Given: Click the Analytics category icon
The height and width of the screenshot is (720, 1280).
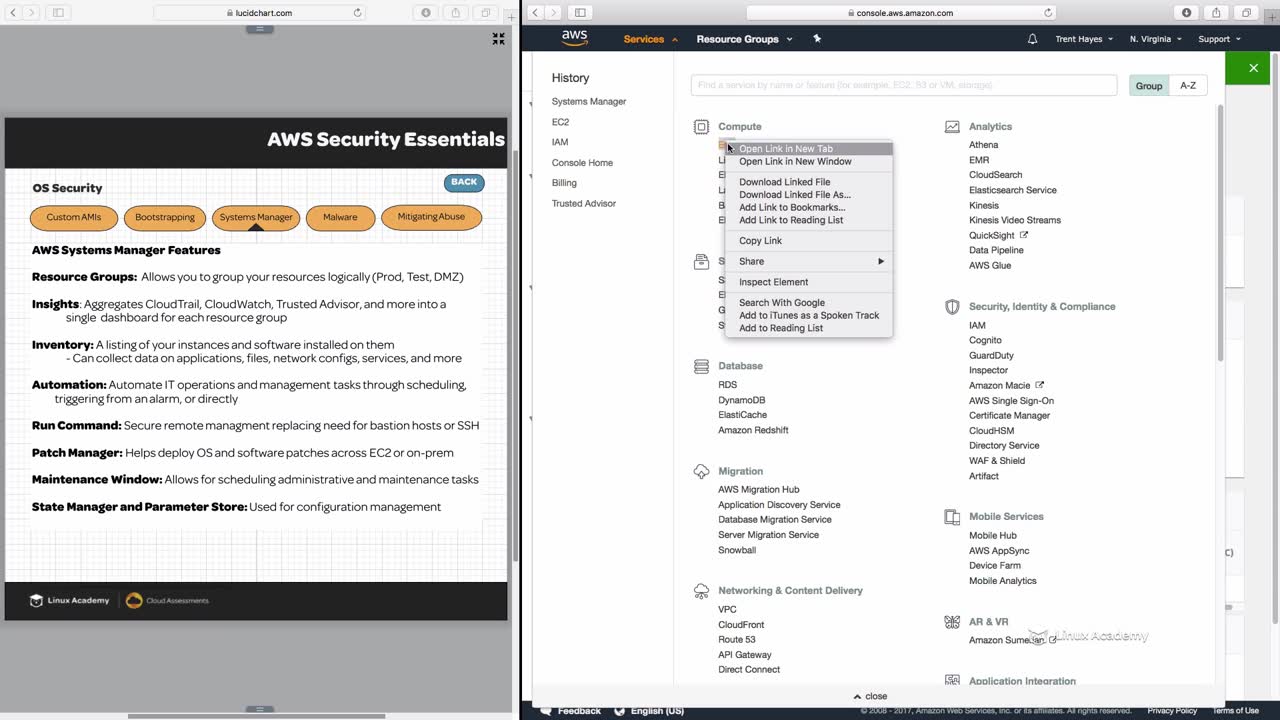Looking at the screenshot, I should (x=952, y=127).
